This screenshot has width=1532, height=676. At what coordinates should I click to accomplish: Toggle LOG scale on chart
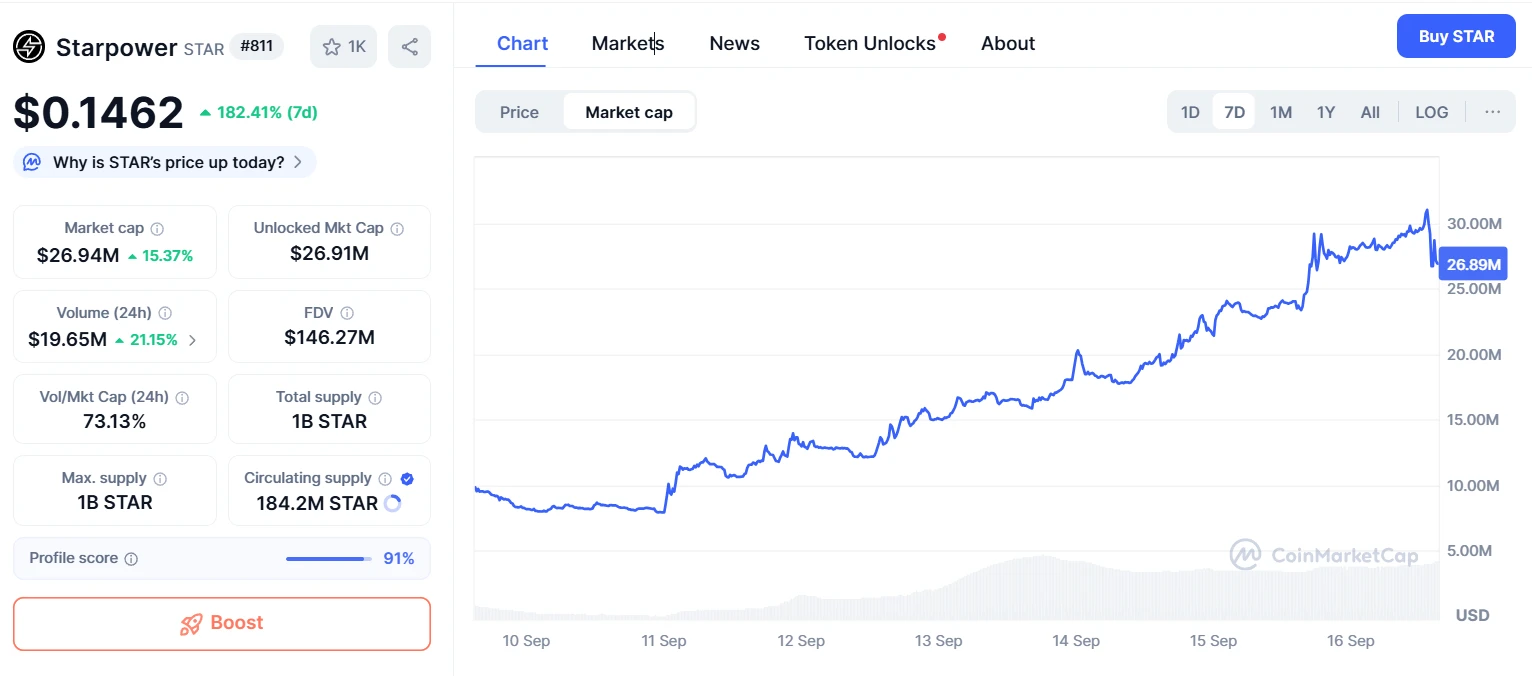point(1431,112)
